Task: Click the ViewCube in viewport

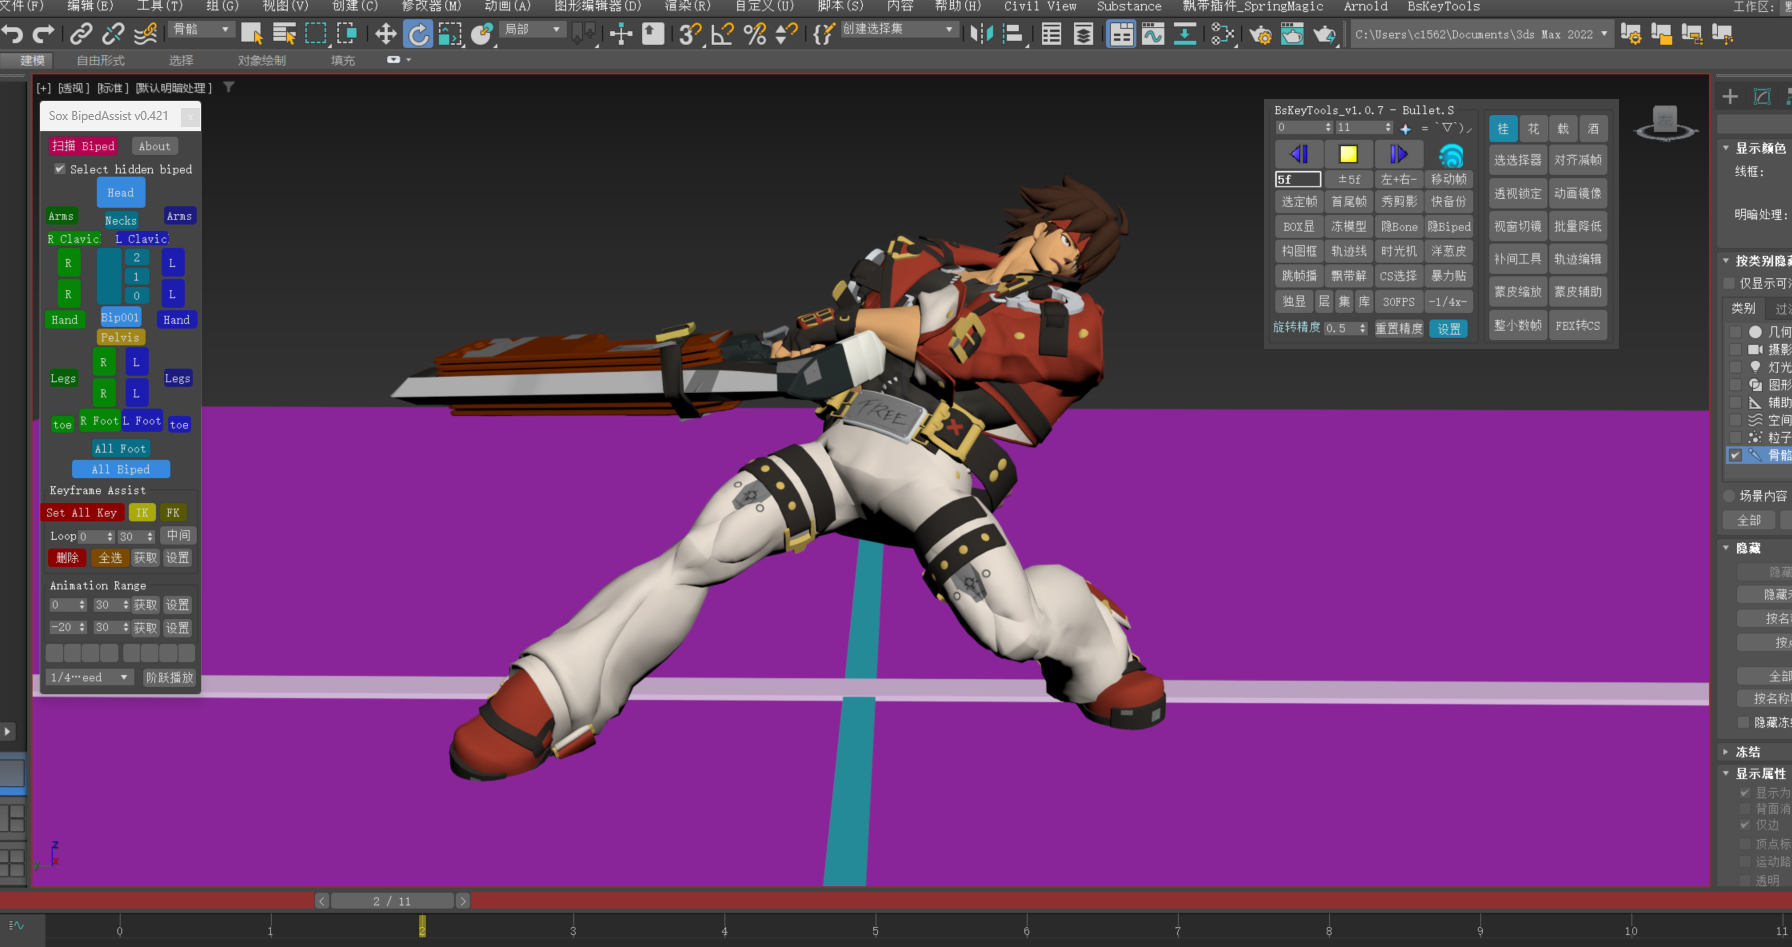Action: (1665, 125)
